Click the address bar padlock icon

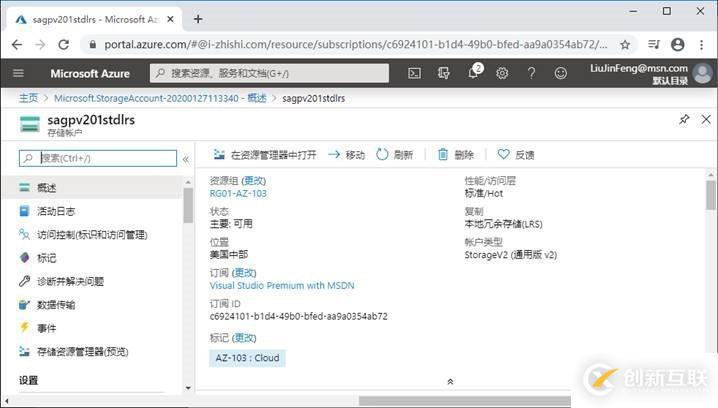tap(92, 44)
